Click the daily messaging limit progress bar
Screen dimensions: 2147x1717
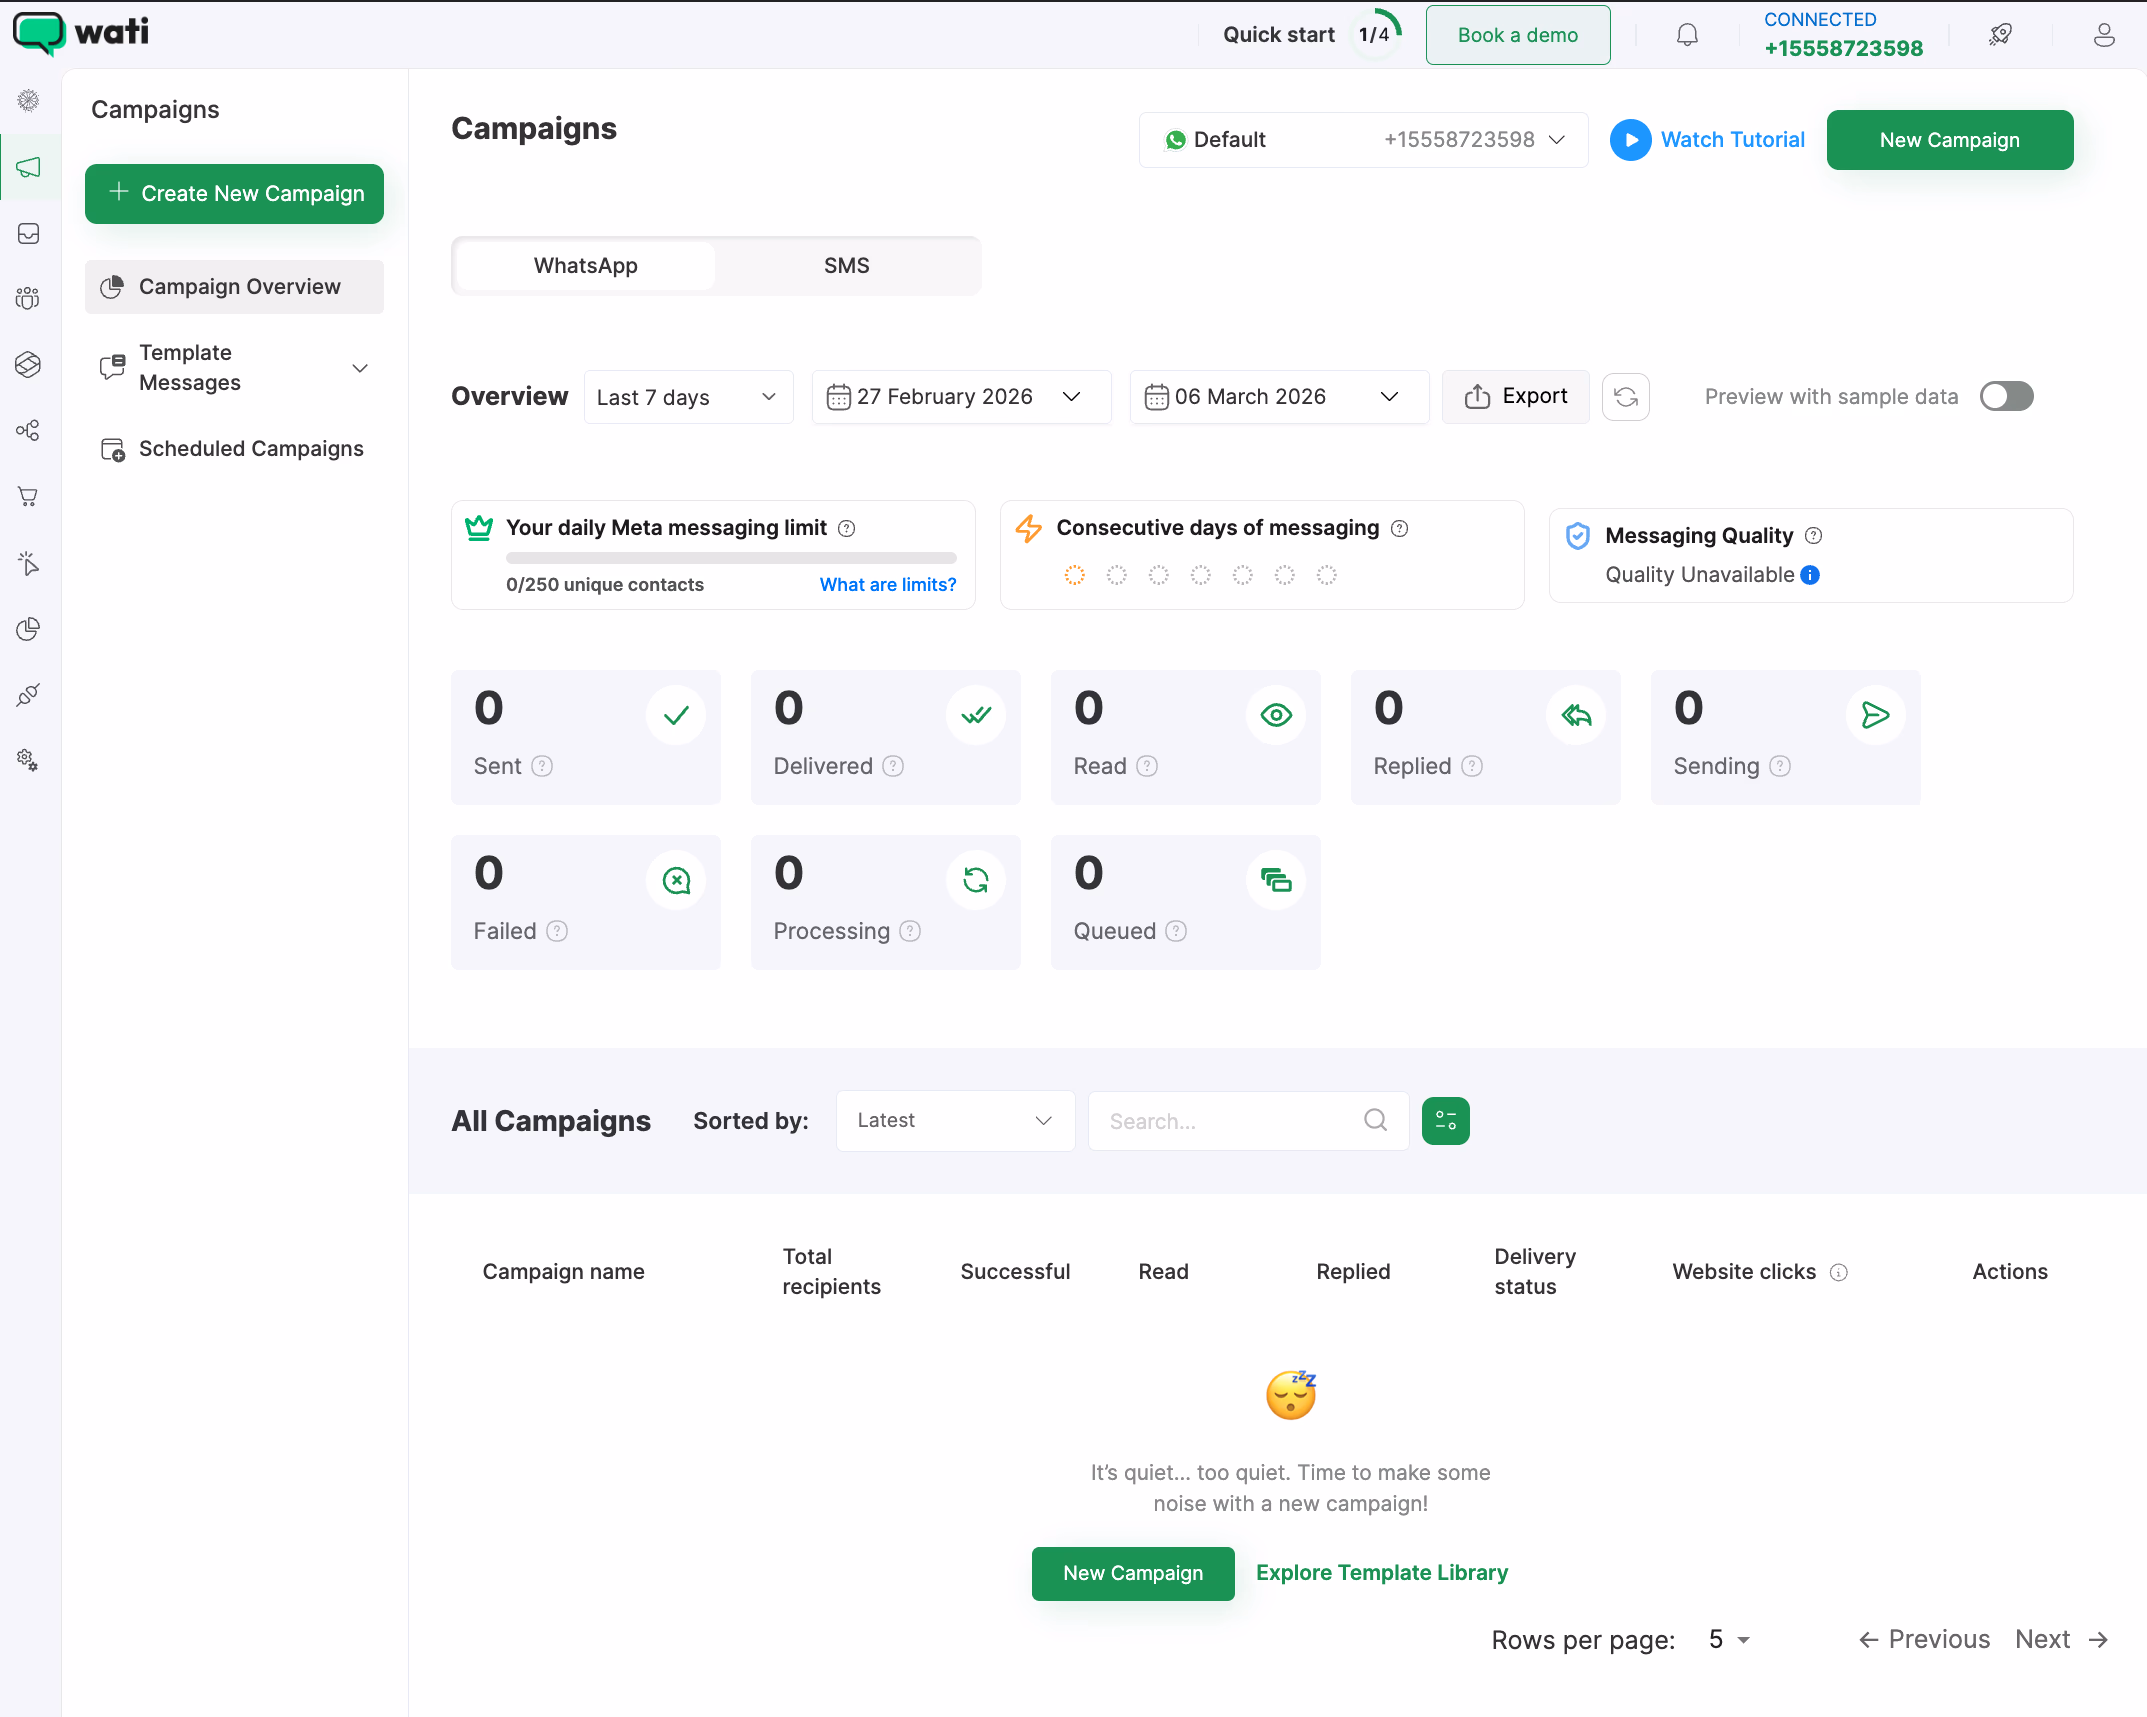click(730, 558)
